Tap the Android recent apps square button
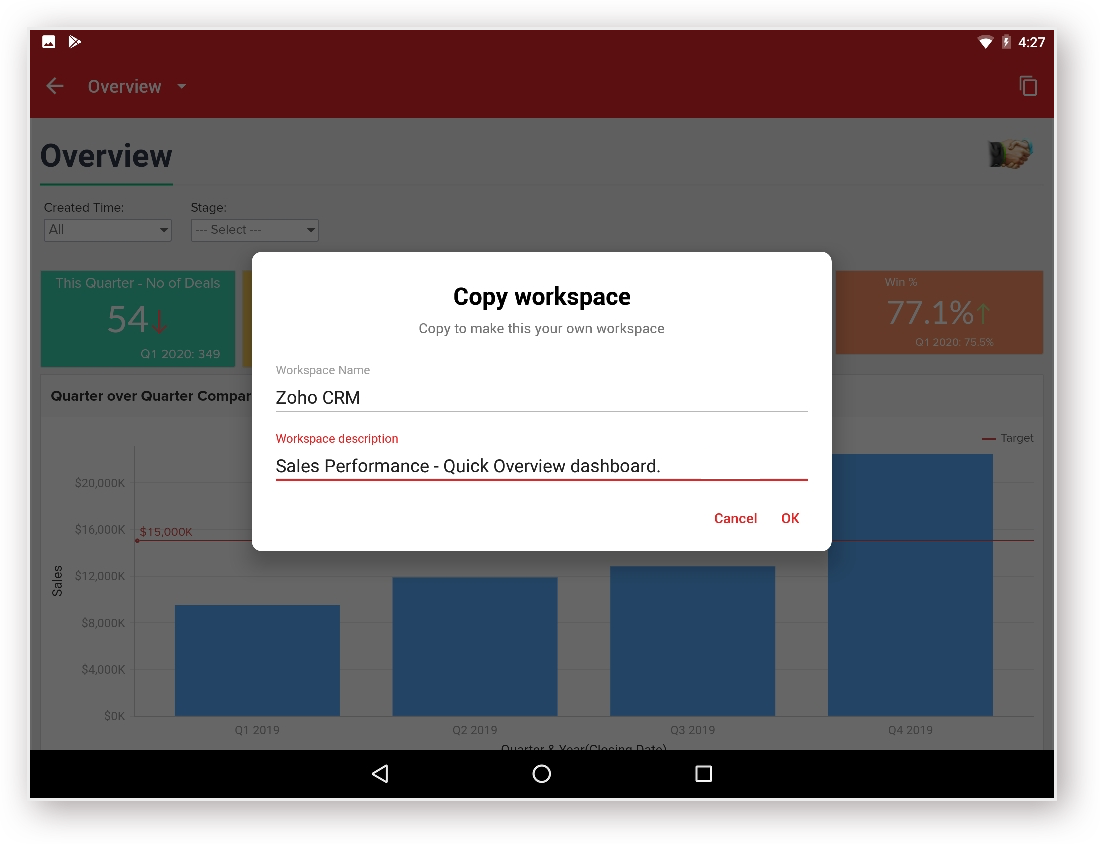Image resolution: width=1100 pixels, height=844 pixels. pos(703,773)
